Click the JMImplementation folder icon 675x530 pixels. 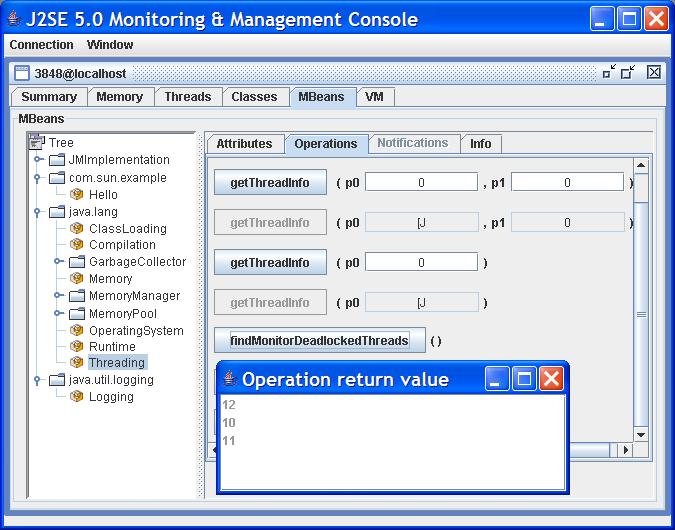[x=57, y=160]
